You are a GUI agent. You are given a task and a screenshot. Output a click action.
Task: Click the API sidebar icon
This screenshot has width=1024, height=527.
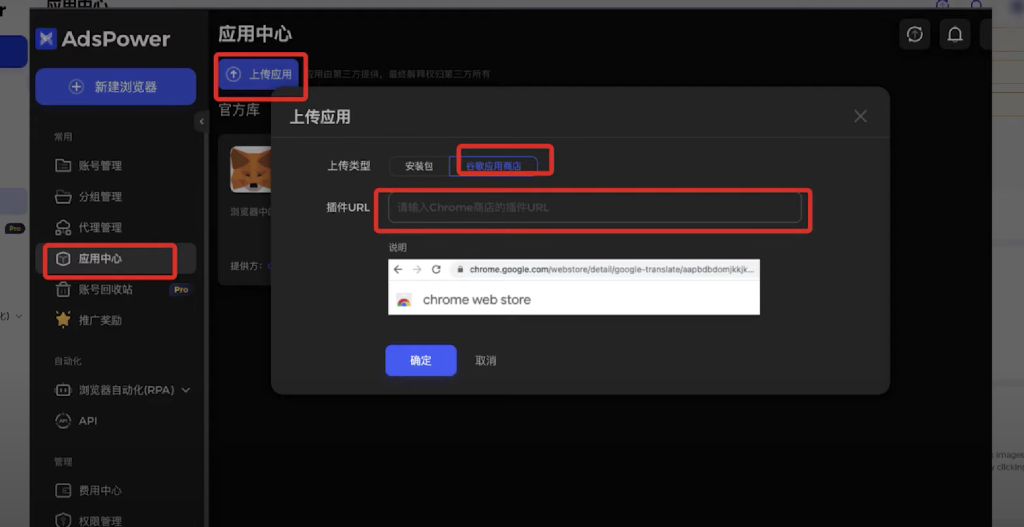63,421
